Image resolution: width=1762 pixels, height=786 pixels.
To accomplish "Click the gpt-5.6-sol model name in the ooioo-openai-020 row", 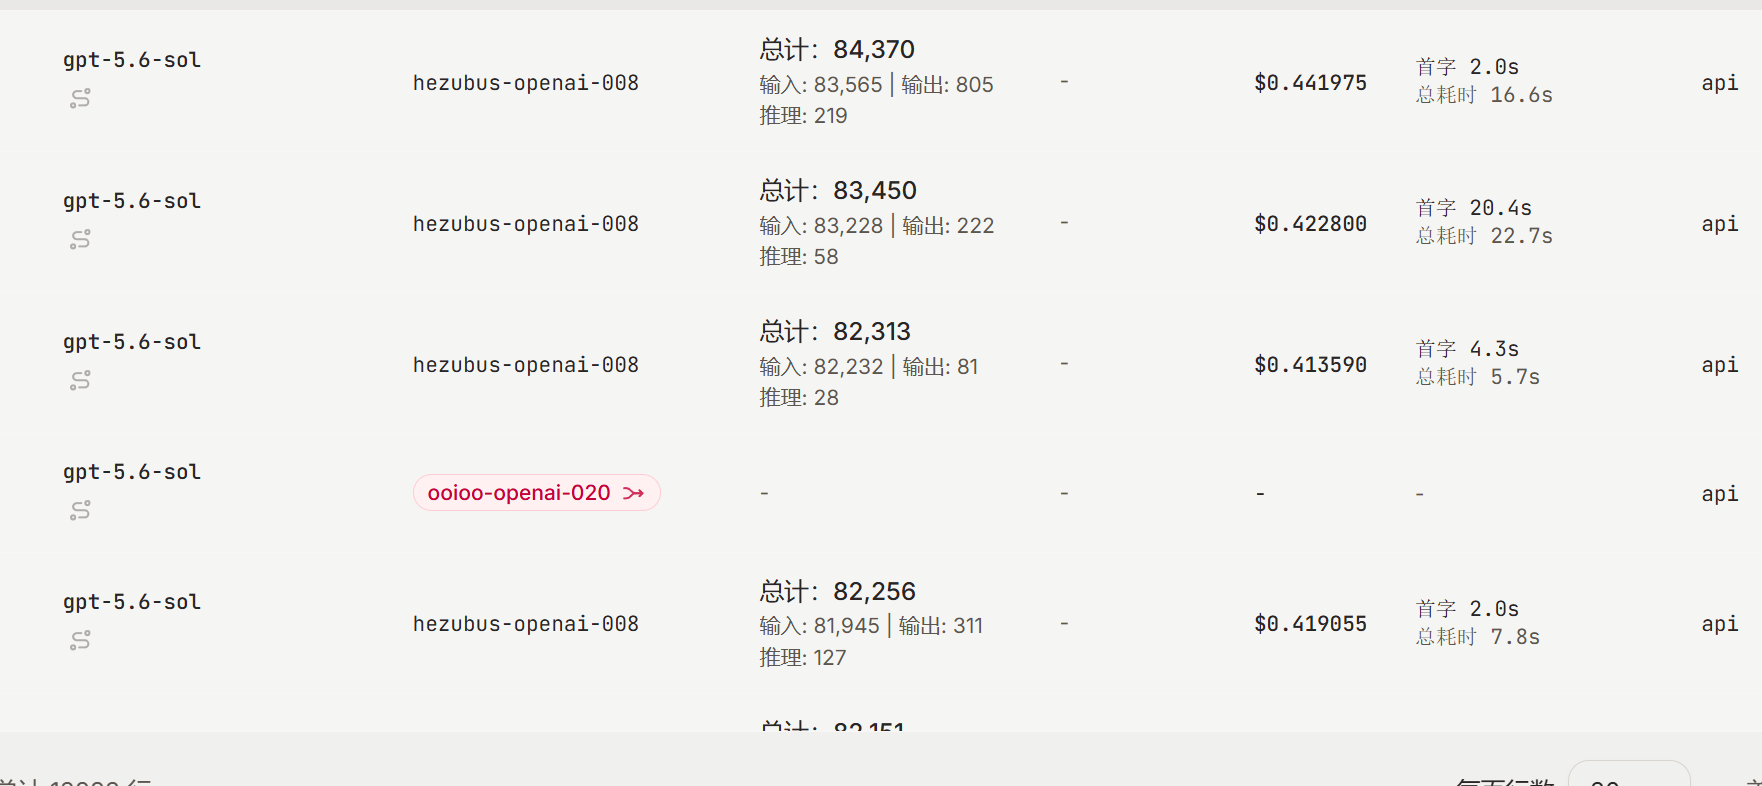I will tap(132, 472).
